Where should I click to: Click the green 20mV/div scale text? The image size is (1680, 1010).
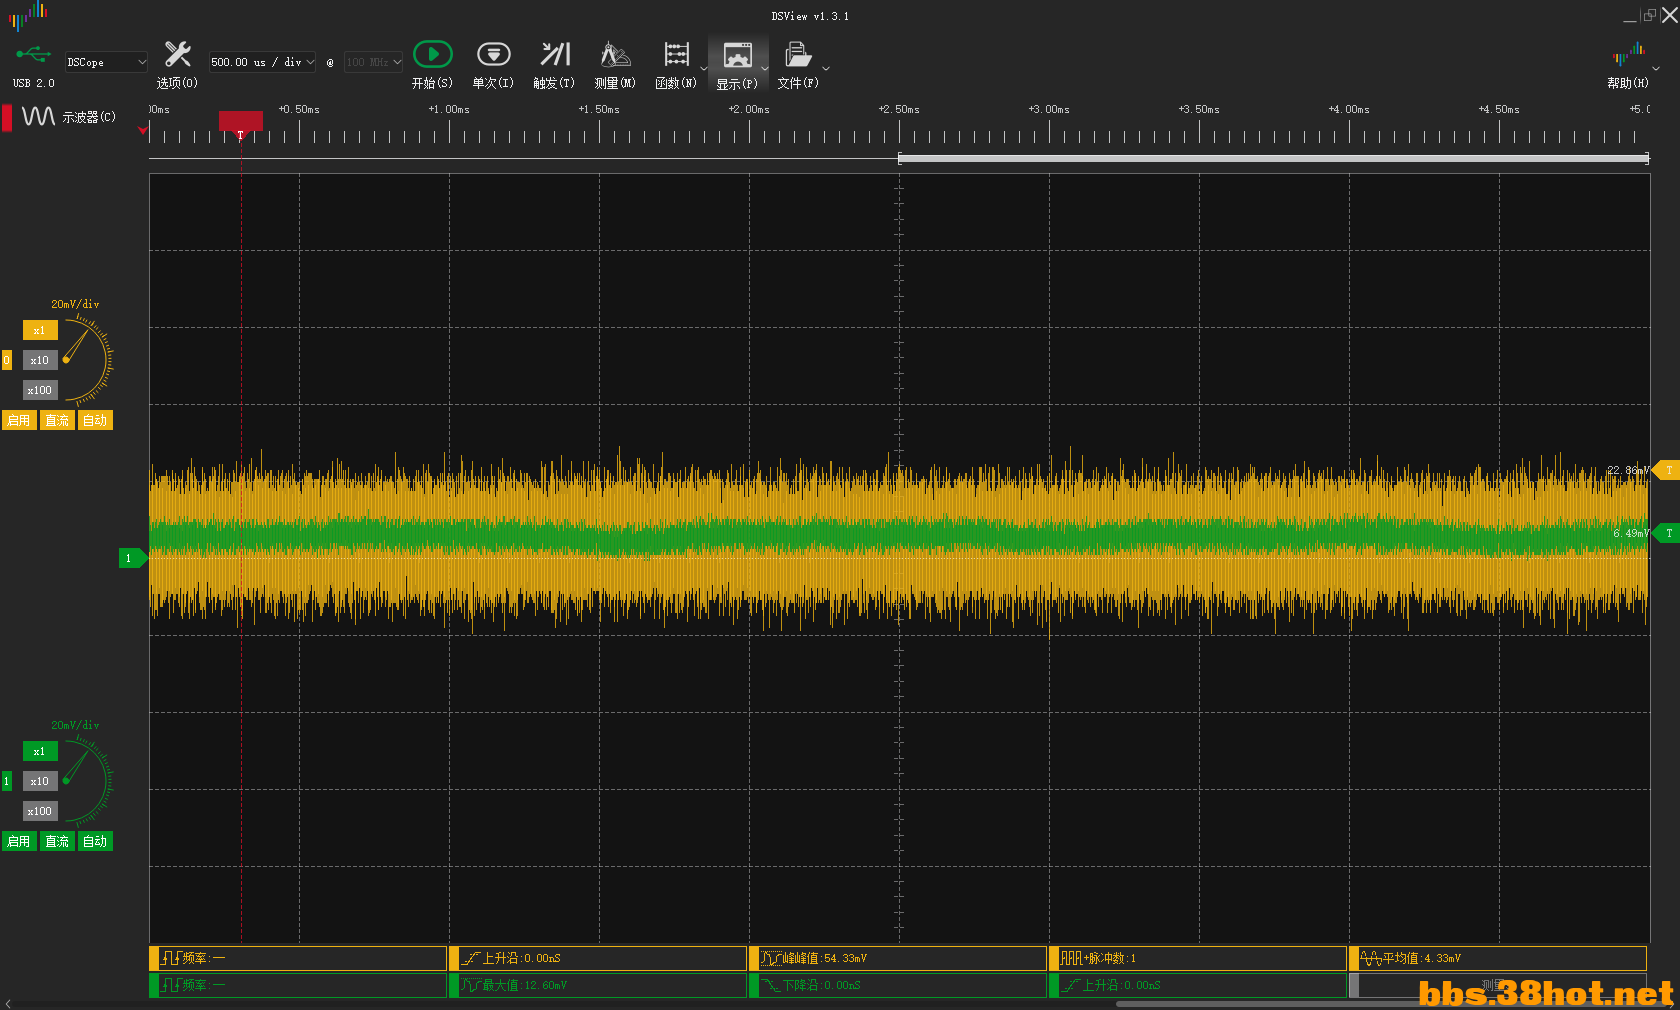75,725
